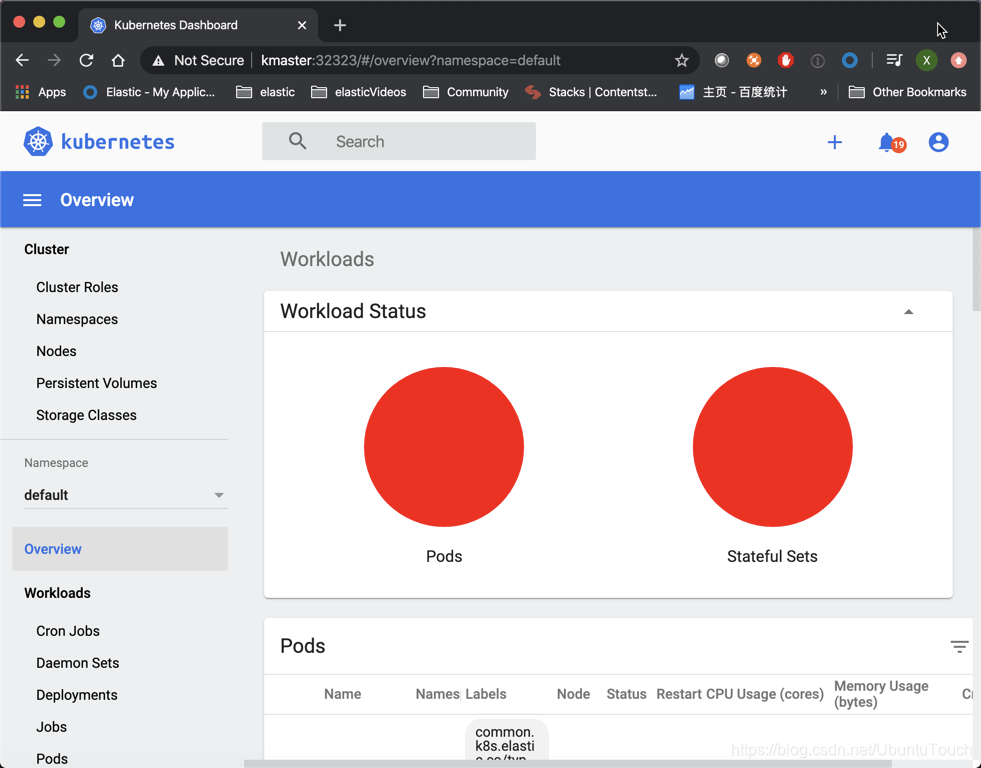Click the Workloads sidebar heading
This screenshot has height=768, width=981.
(57, 593)
